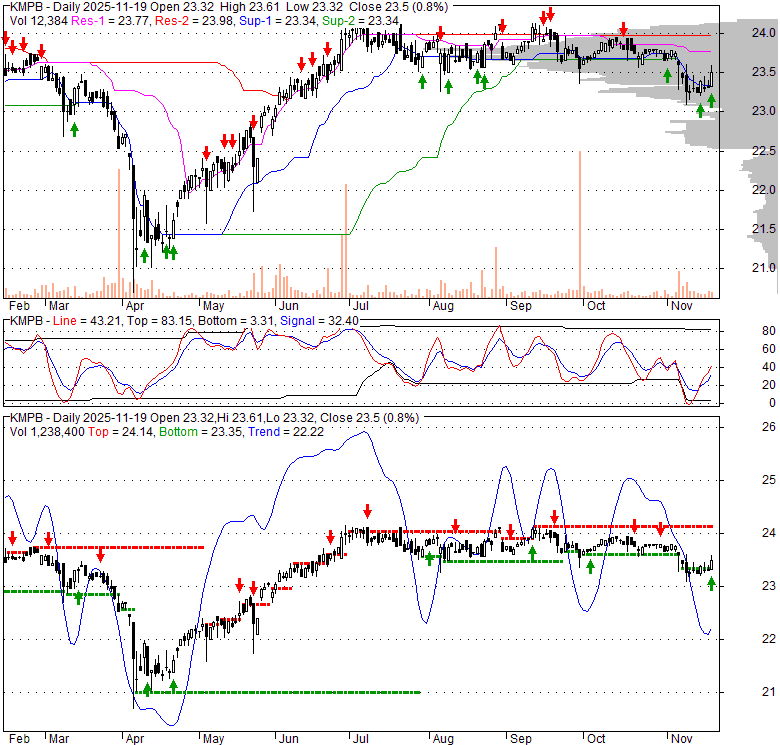This screenshot has height=745, width=780.
Task: Select the 0 level on oscillator axis
Action: pyautogui.click(x=772, y=403)
